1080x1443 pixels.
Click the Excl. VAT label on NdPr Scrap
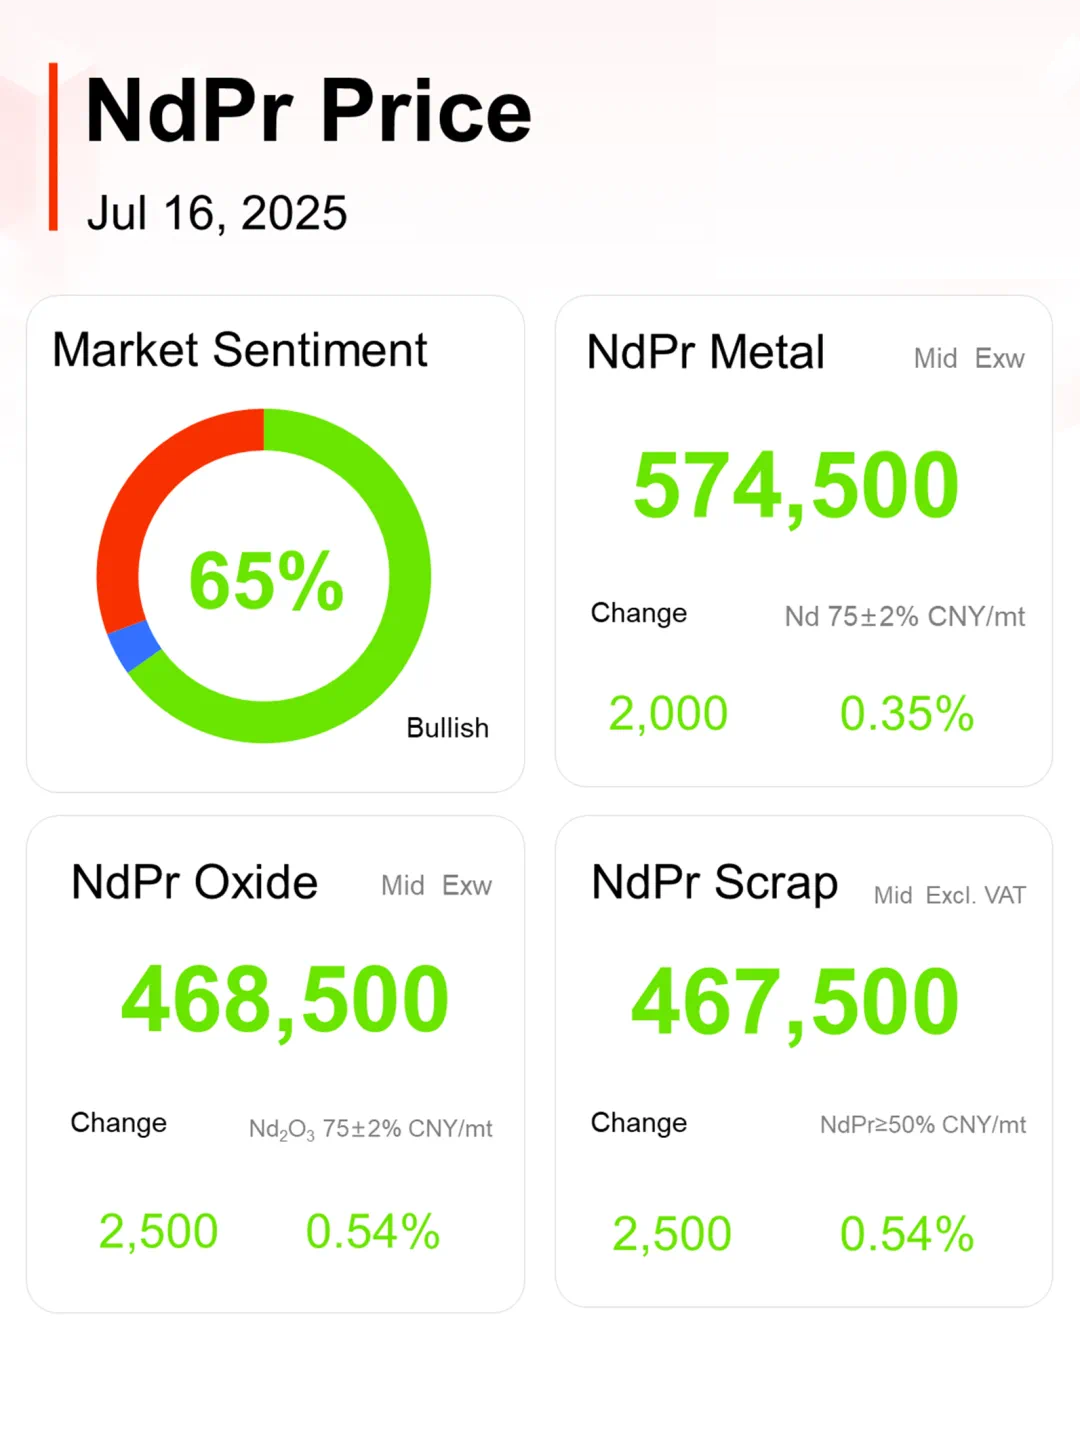tap(975, 895)
